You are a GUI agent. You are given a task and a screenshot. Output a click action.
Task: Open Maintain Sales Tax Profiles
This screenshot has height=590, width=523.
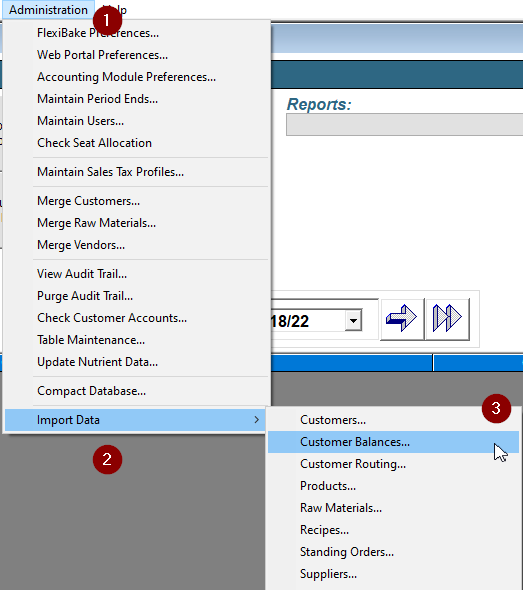tap(137, 172)
